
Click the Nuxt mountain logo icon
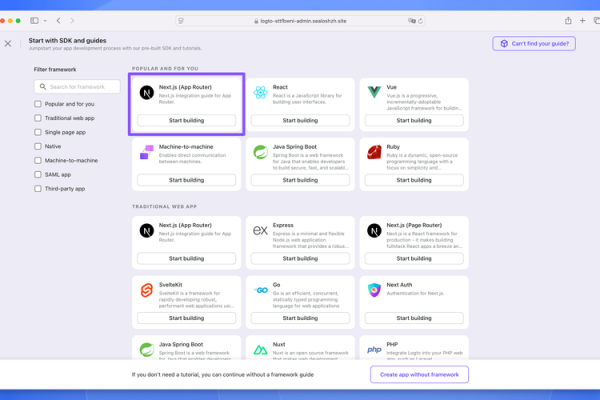coord(260,350)
